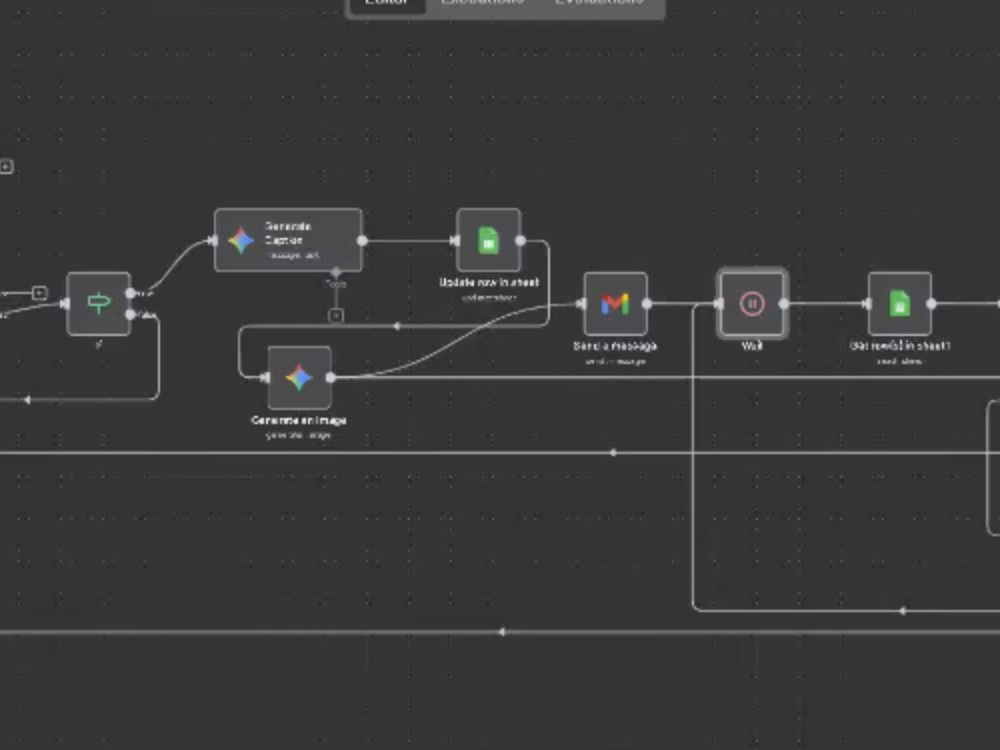Click the plus button under Tools connector
Screen dimensions: 1000x750
(x=336, y=315)
